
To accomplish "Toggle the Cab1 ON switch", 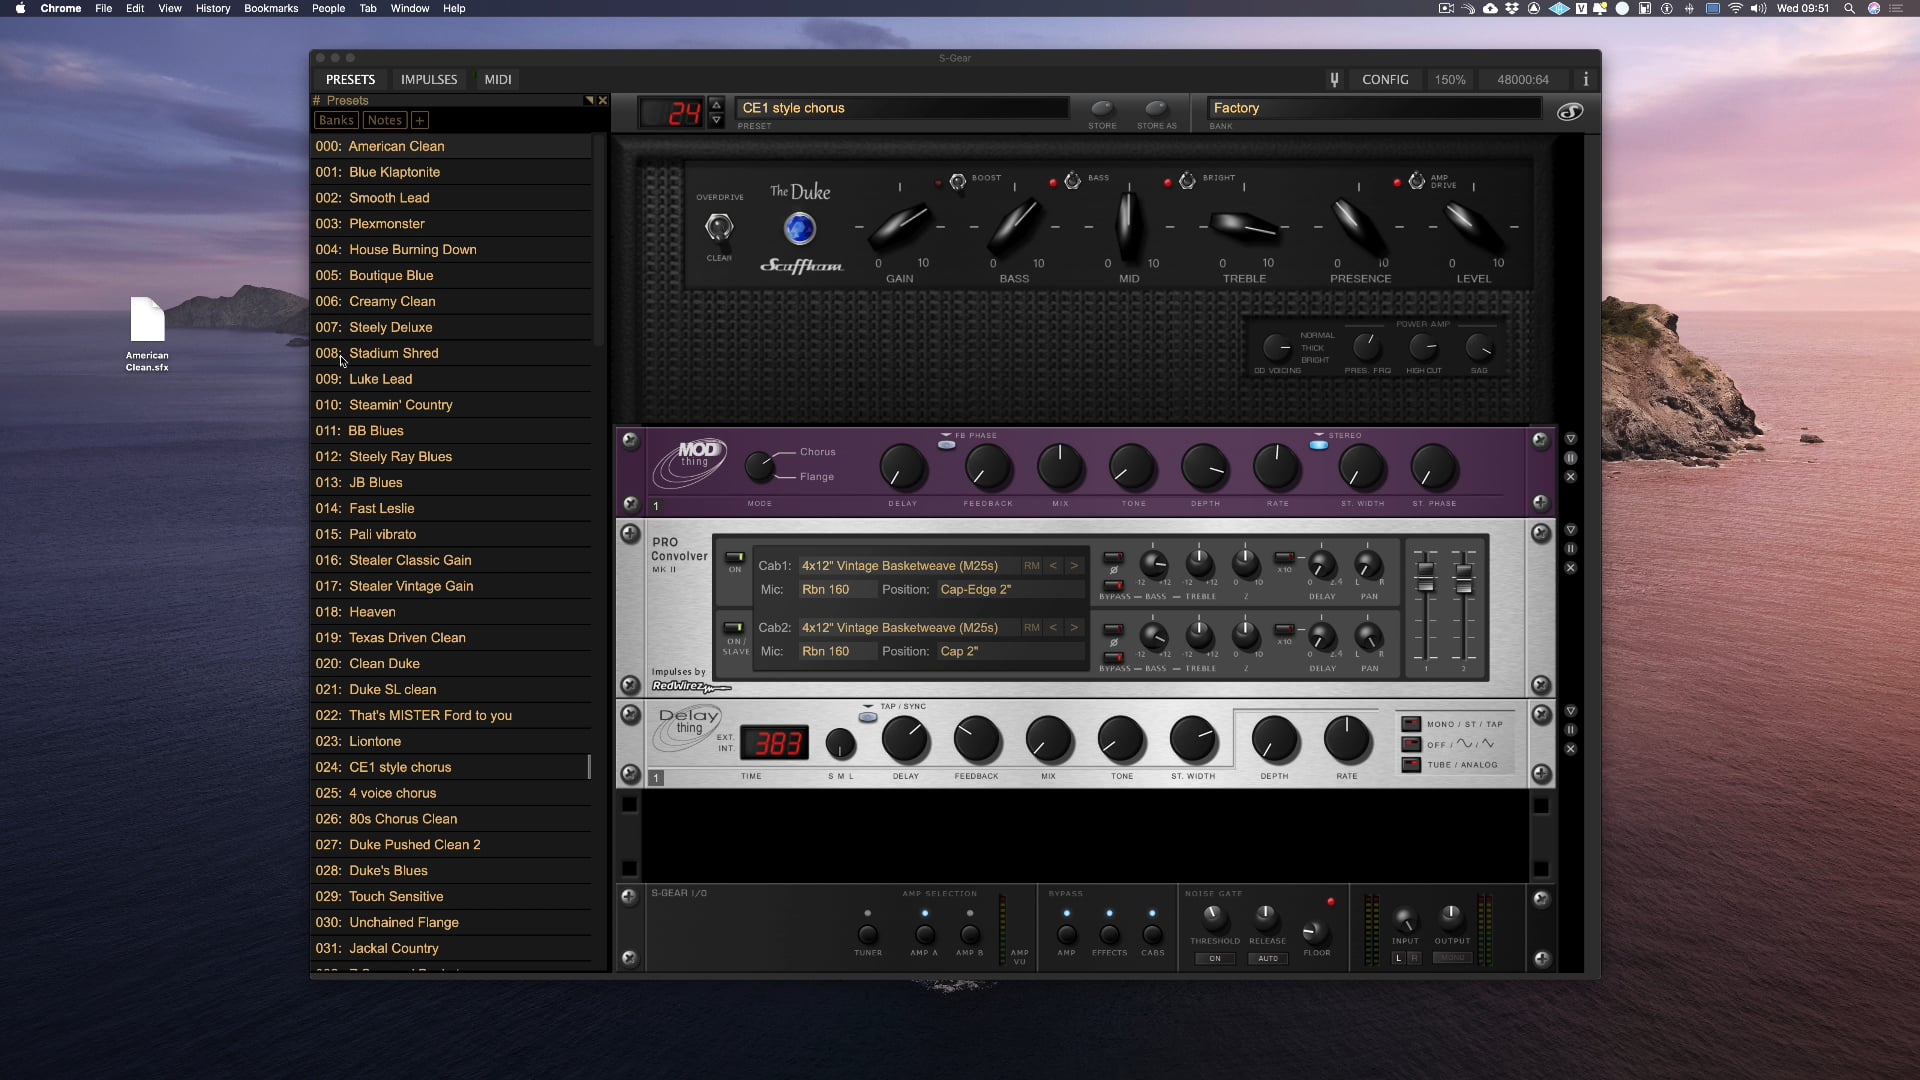I will pyautogui.click(x=734, y=557).
